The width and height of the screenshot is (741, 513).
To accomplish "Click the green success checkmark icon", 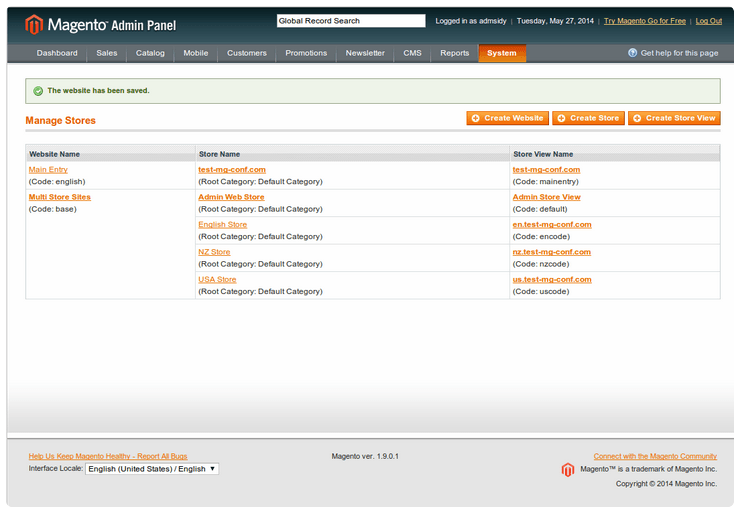I will [x=38, y=91].
